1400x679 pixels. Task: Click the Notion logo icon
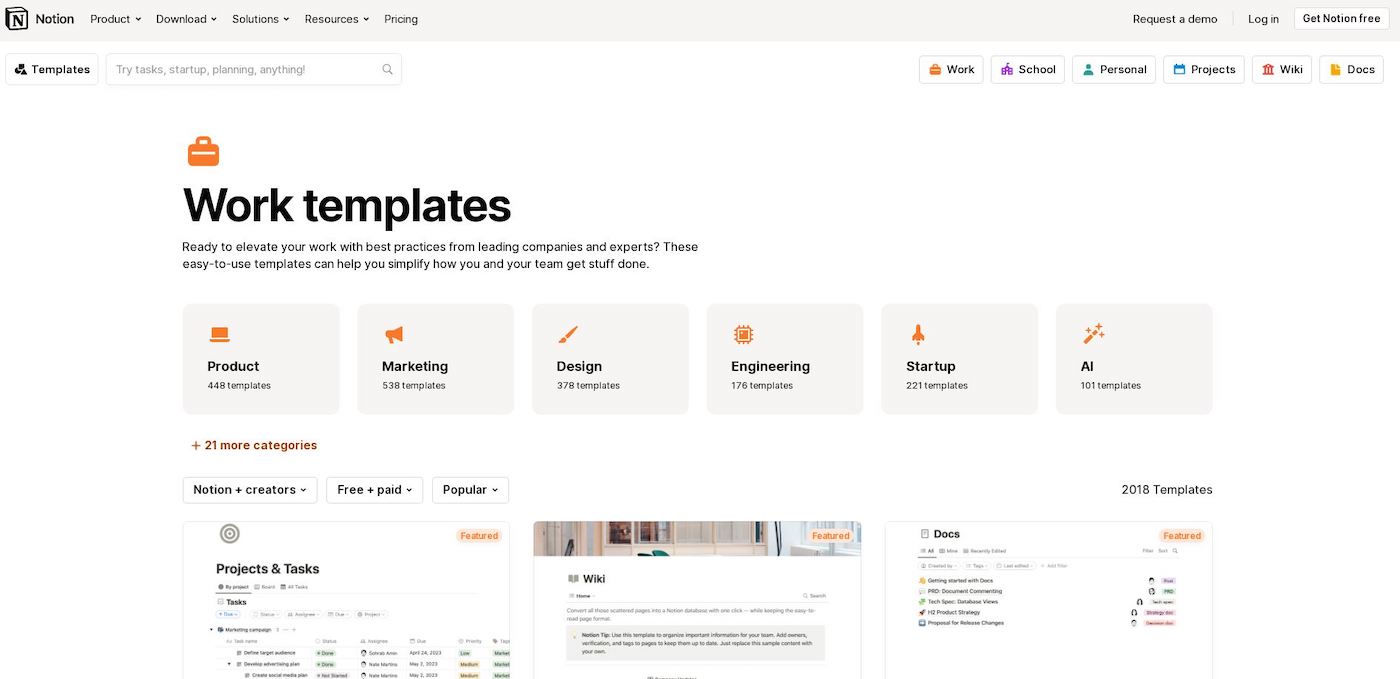[15, 18]
